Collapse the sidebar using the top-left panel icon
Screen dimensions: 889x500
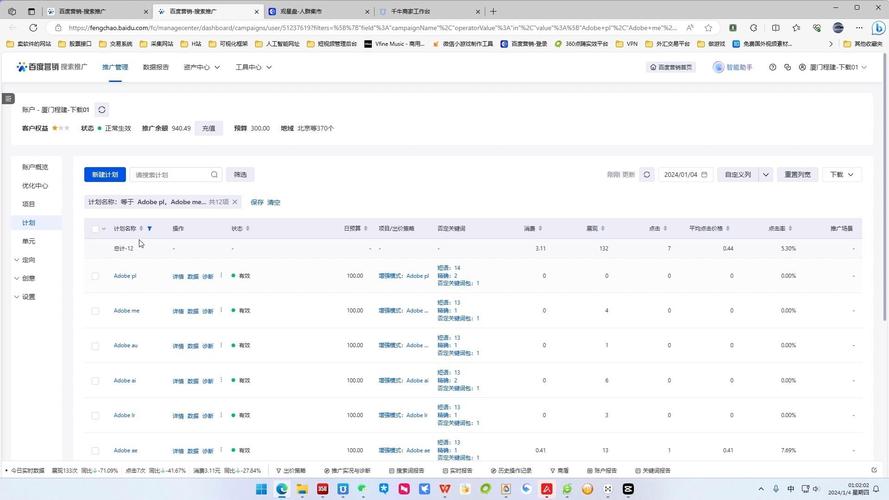[x=8, y=99]
